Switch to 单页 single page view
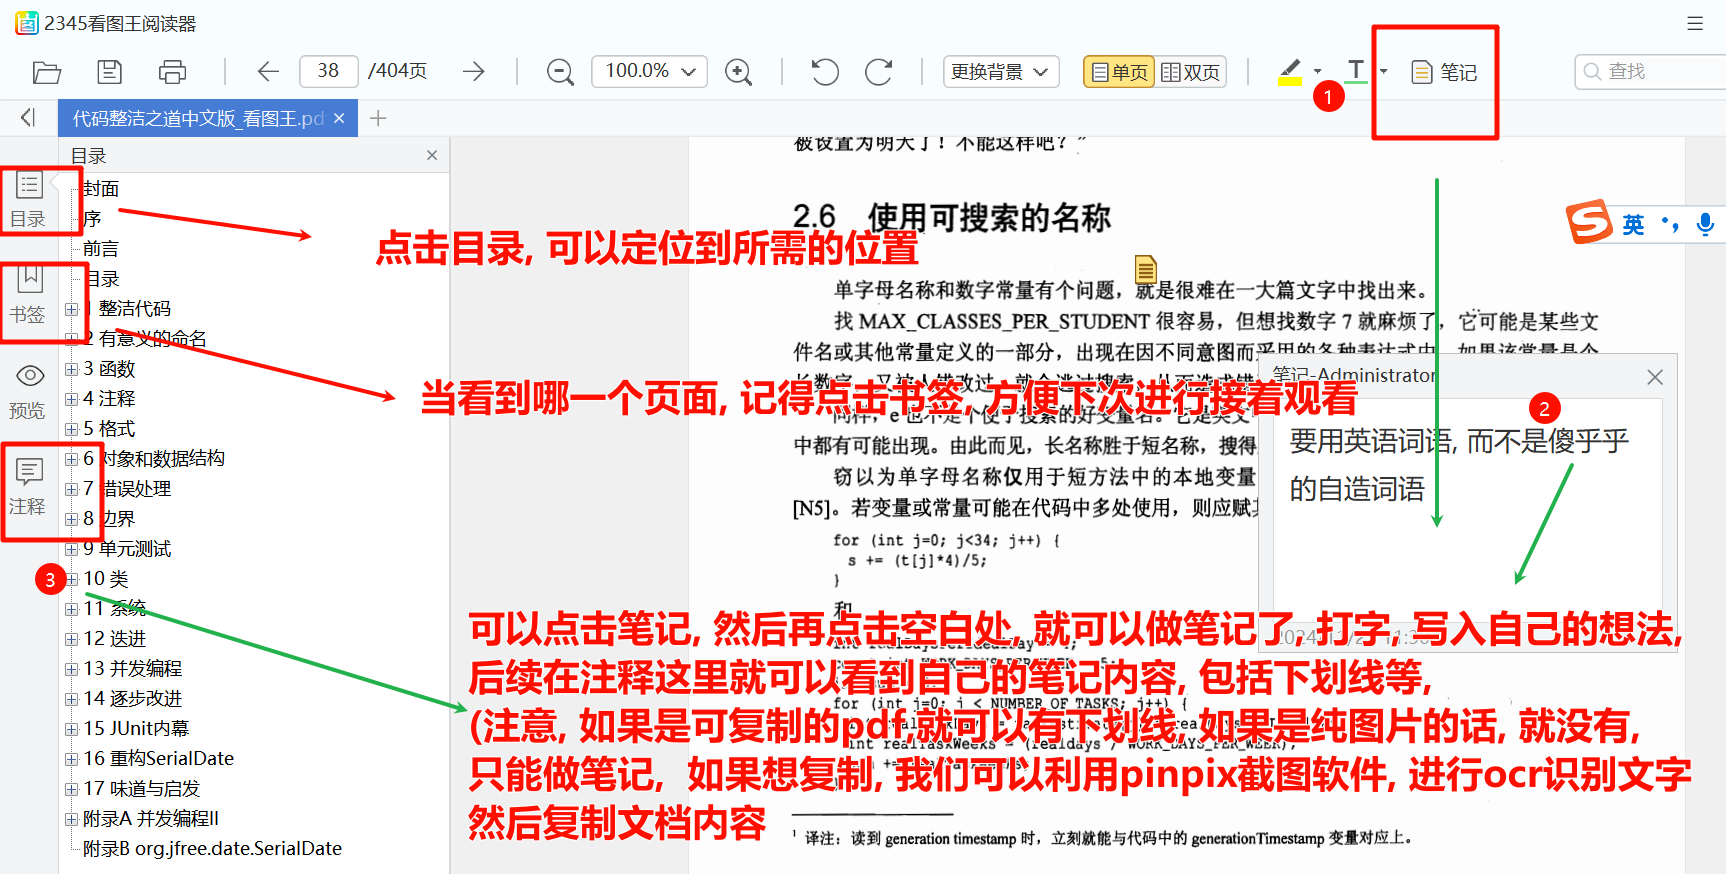Screen dimensions: 1726x874 point(1119,72)
